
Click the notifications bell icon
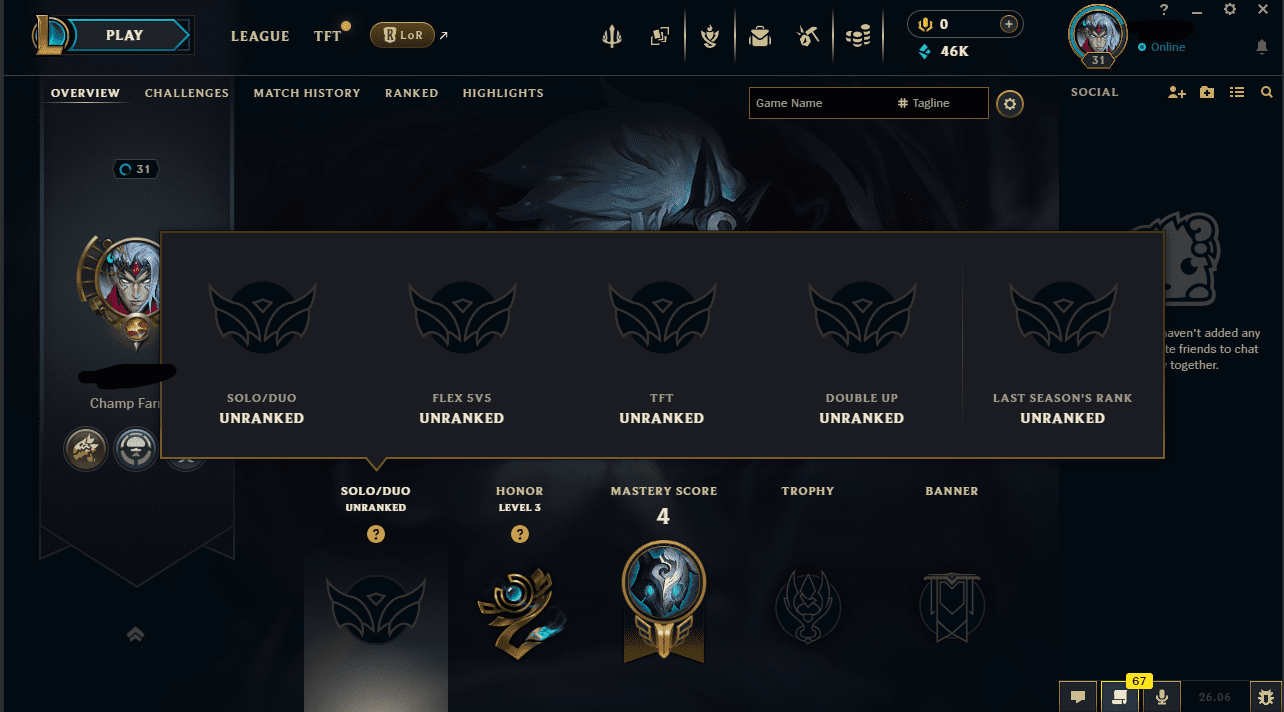click(1262, 47)
